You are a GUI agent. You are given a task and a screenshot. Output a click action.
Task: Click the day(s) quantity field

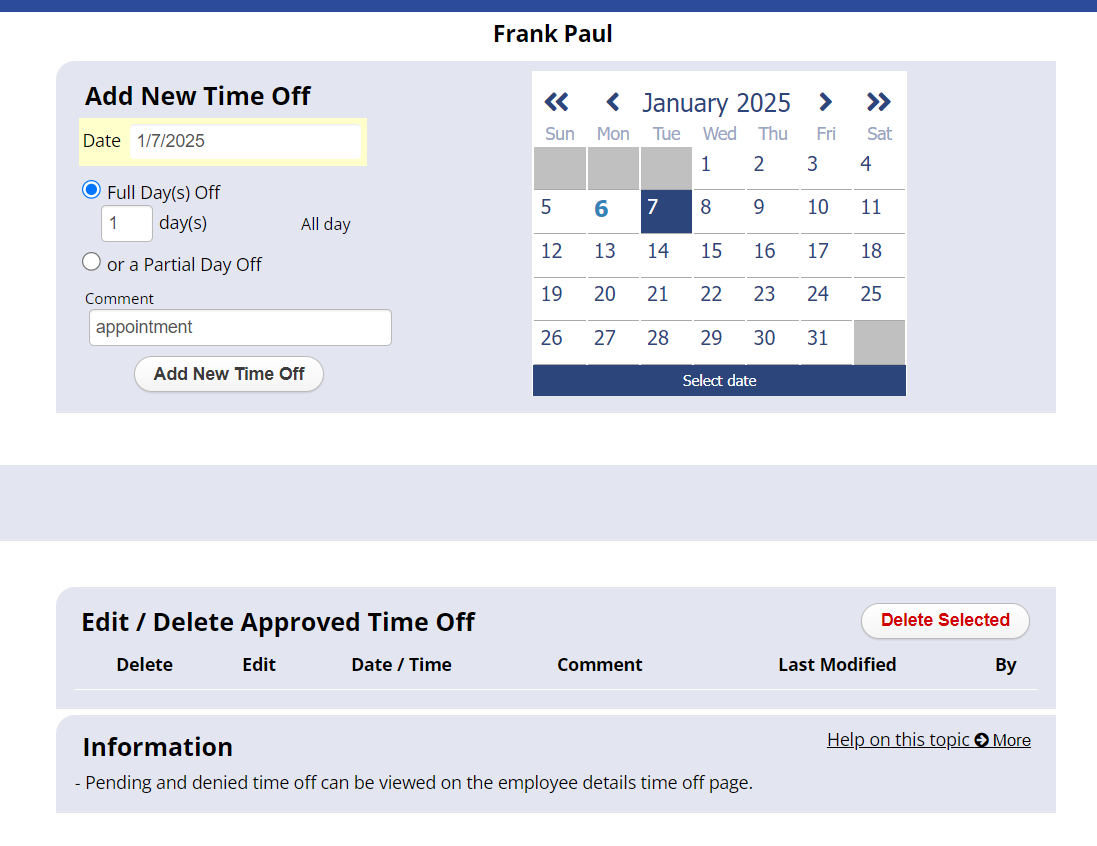click(127, 223)
